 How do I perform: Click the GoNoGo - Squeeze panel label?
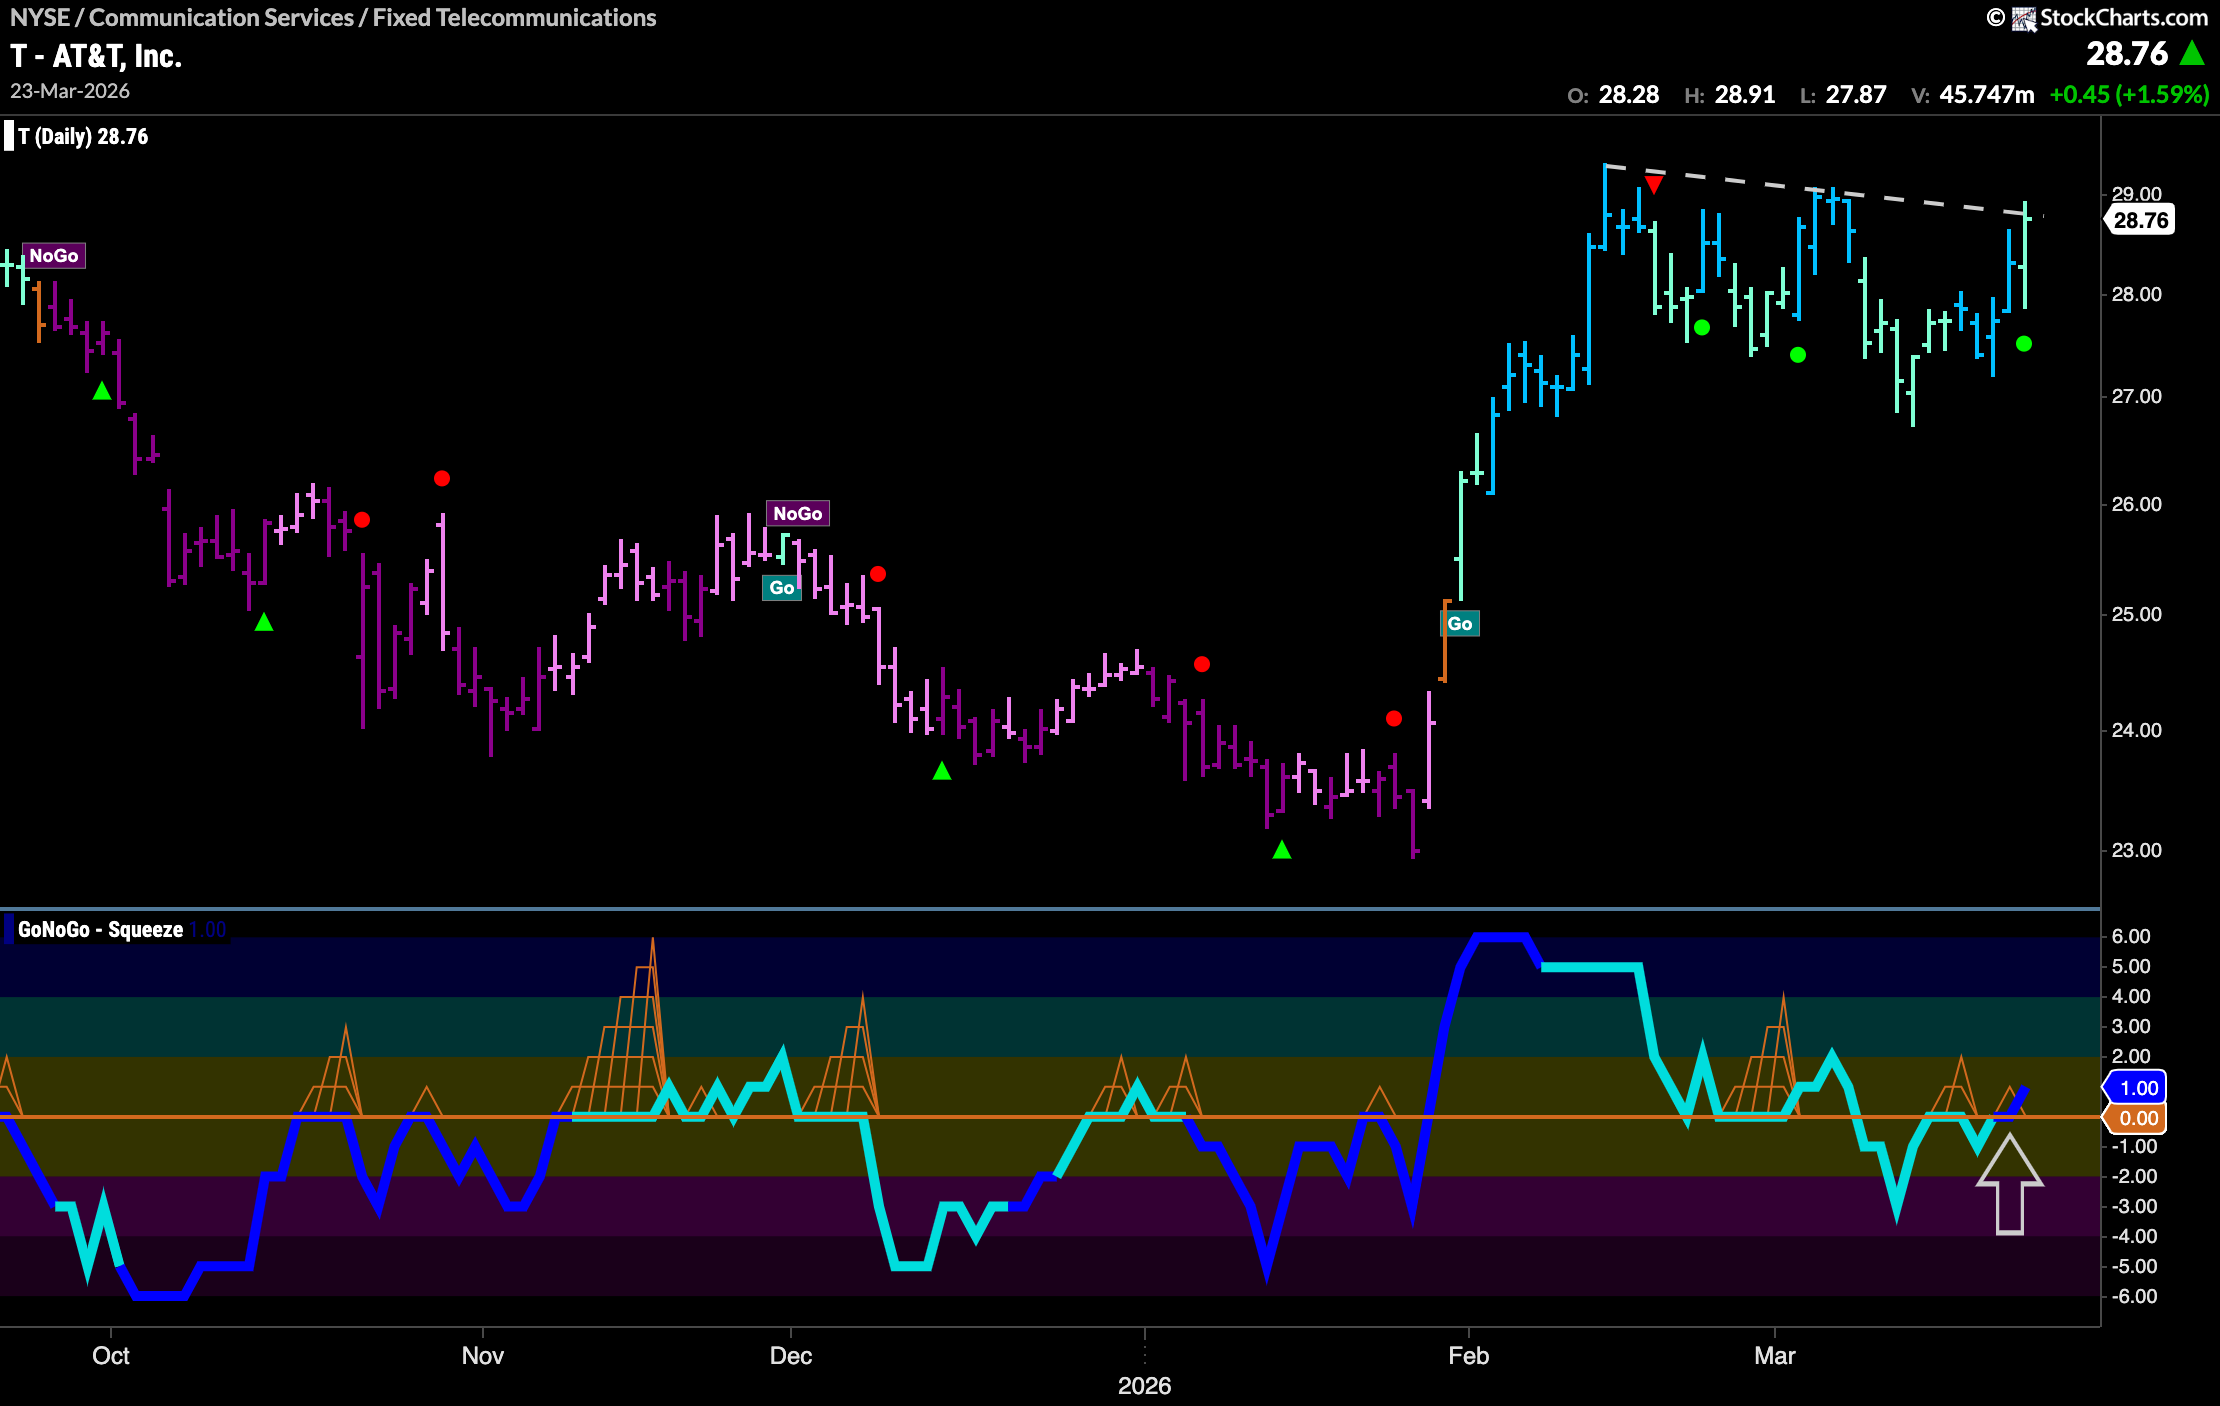[x=100, y=930]
